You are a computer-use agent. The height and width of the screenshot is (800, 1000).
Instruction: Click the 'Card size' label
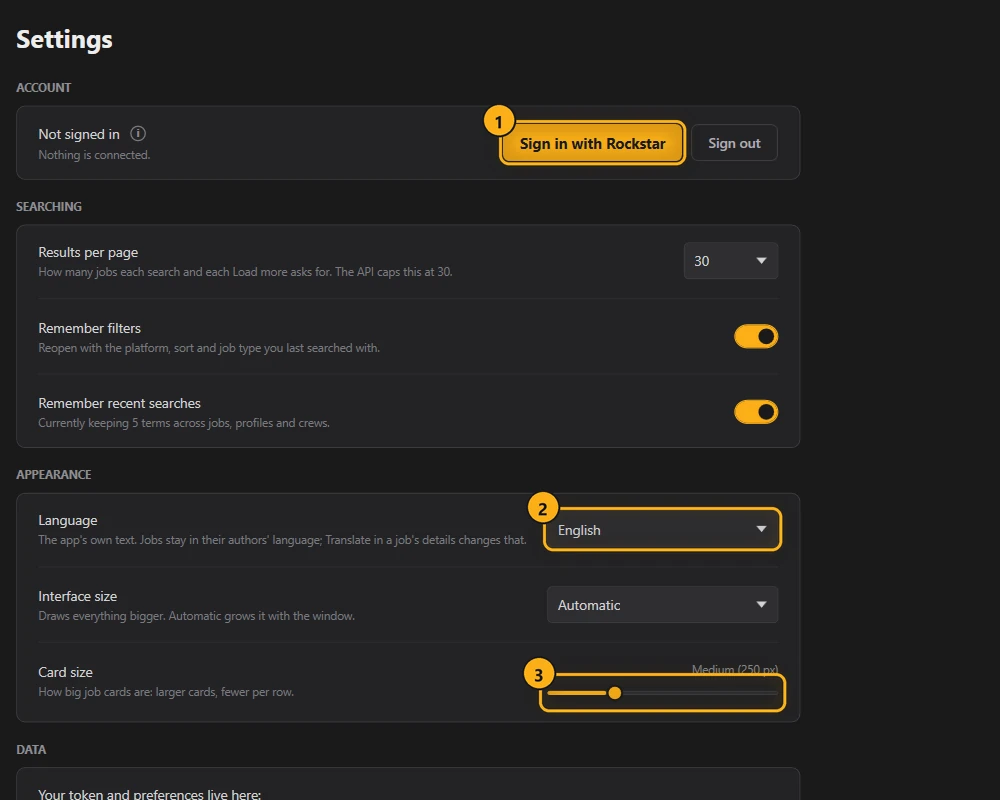point(65,672)
